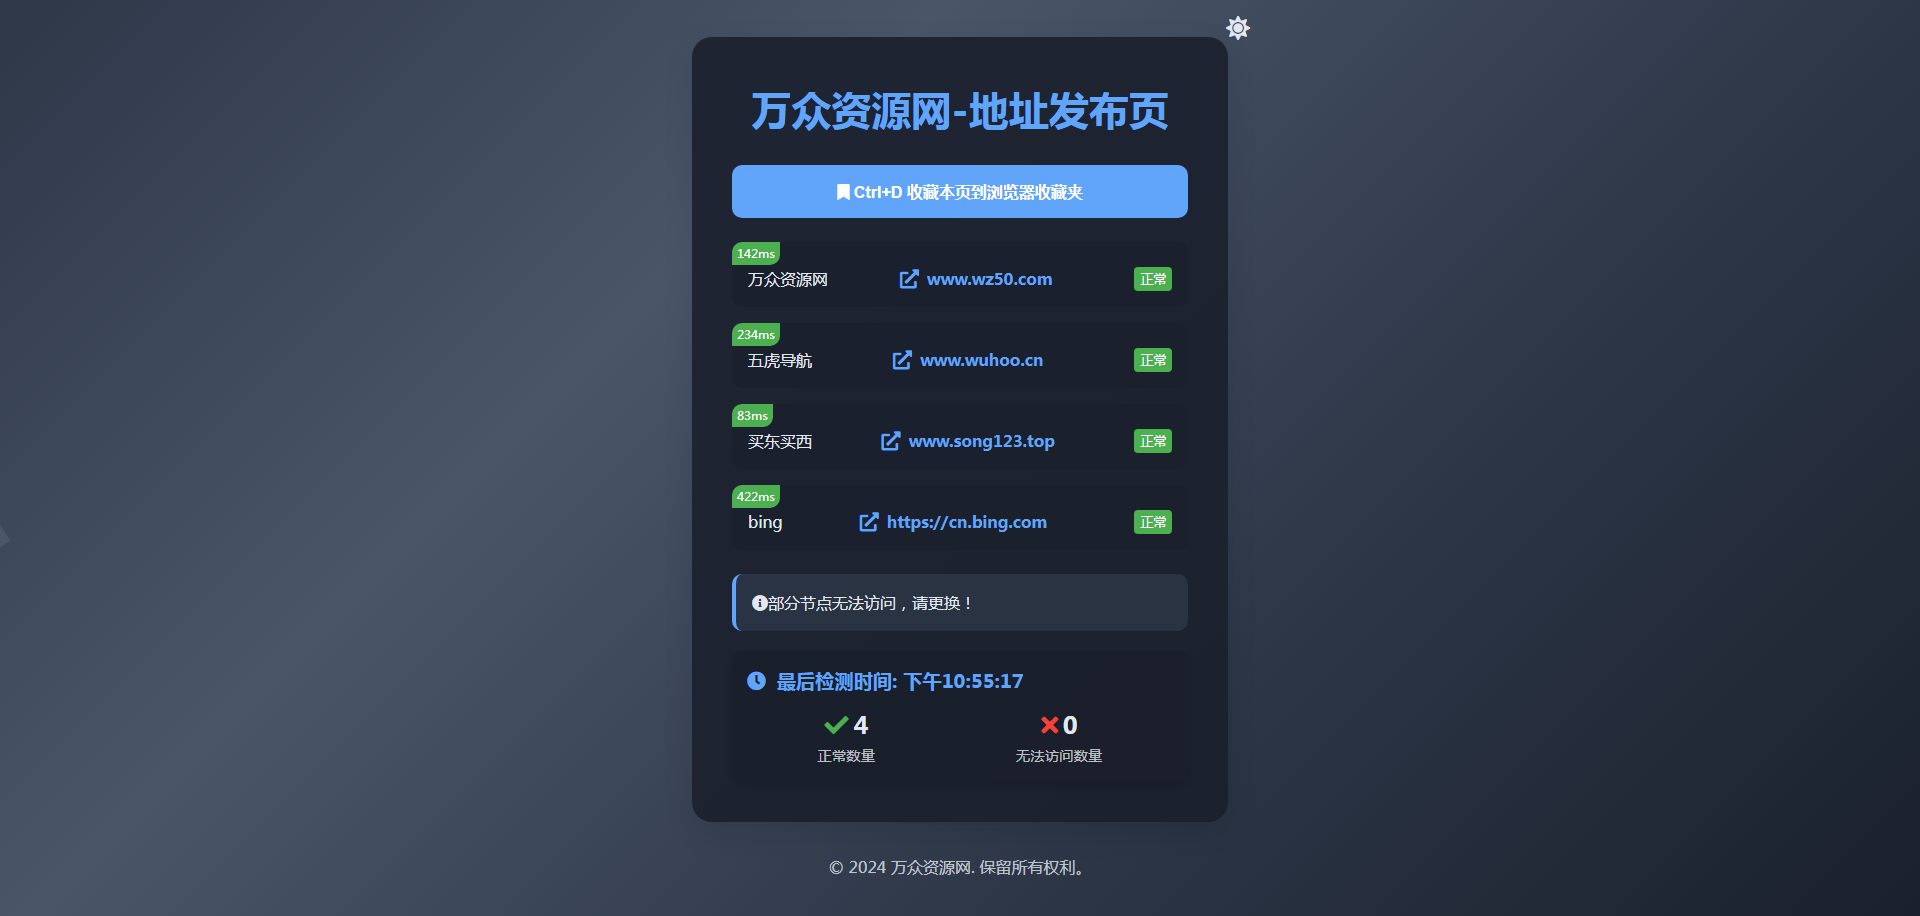Click the red X inaccessible count icon
Viewport: 1920px width, 916px height.
[x=1049, y=725]
